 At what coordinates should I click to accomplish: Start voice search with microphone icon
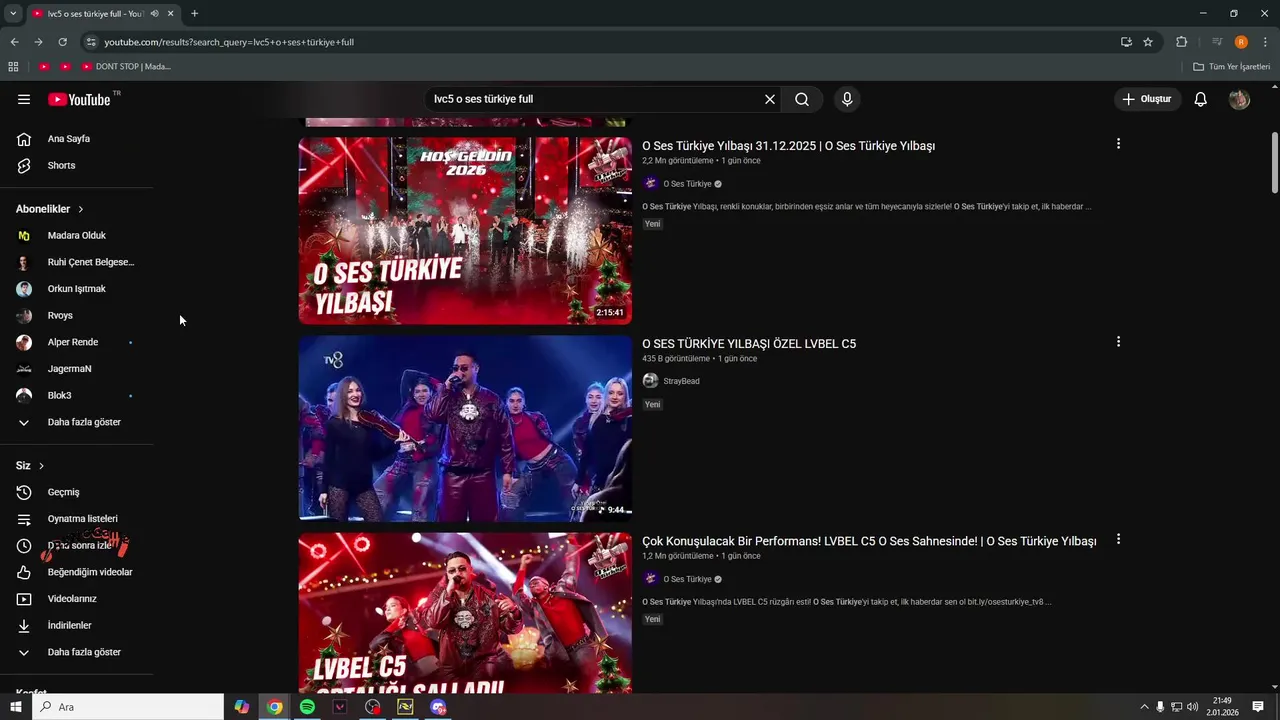[847, 99]
